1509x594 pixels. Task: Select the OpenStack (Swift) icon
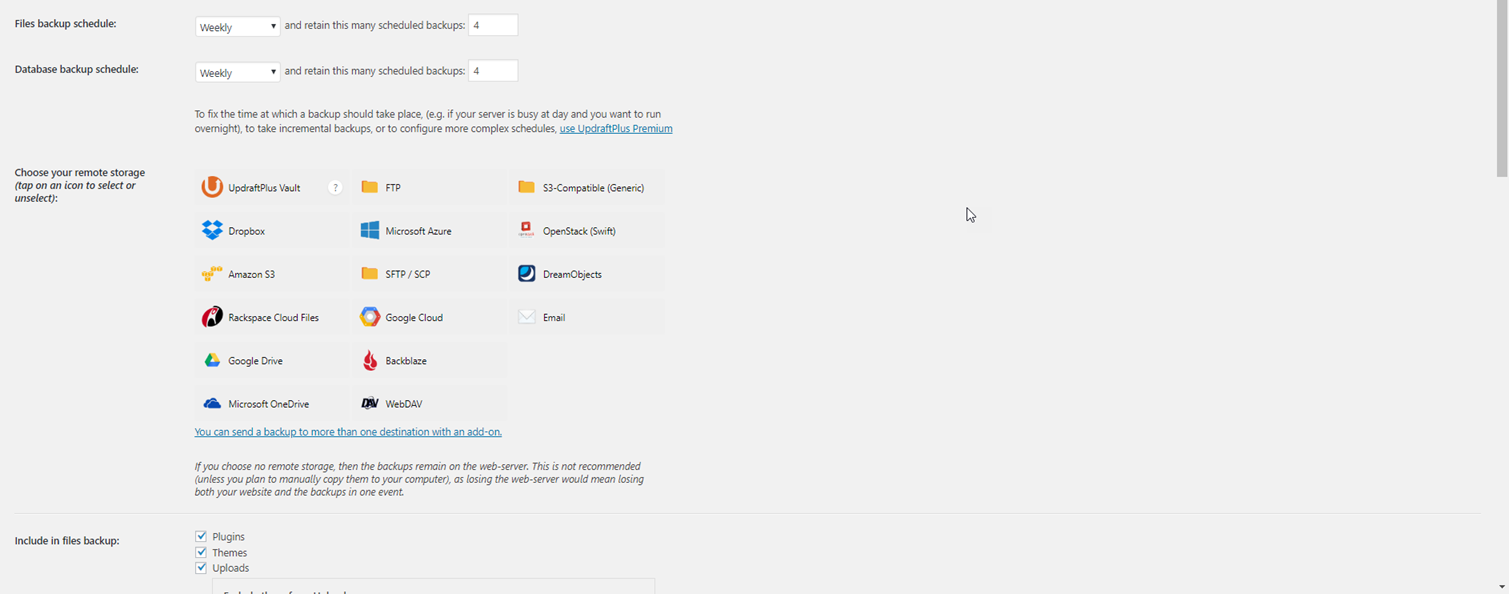coord(527,231)
